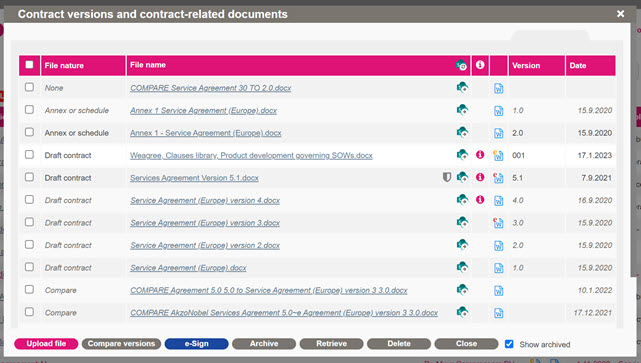This screenshot has width=641, height=363.
Task: Click Word icon for Services Agreement Version 5.1
Action: (498, 178)
